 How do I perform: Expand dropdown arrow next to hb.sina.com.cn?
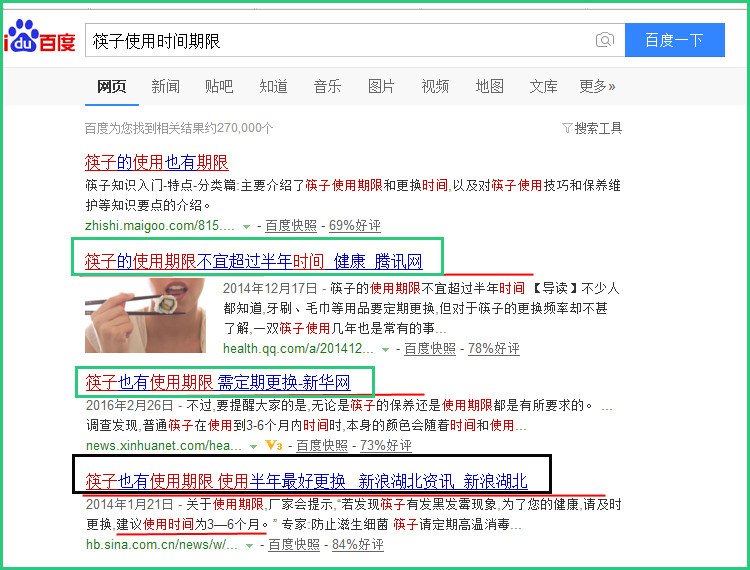(x=249, y=546)
